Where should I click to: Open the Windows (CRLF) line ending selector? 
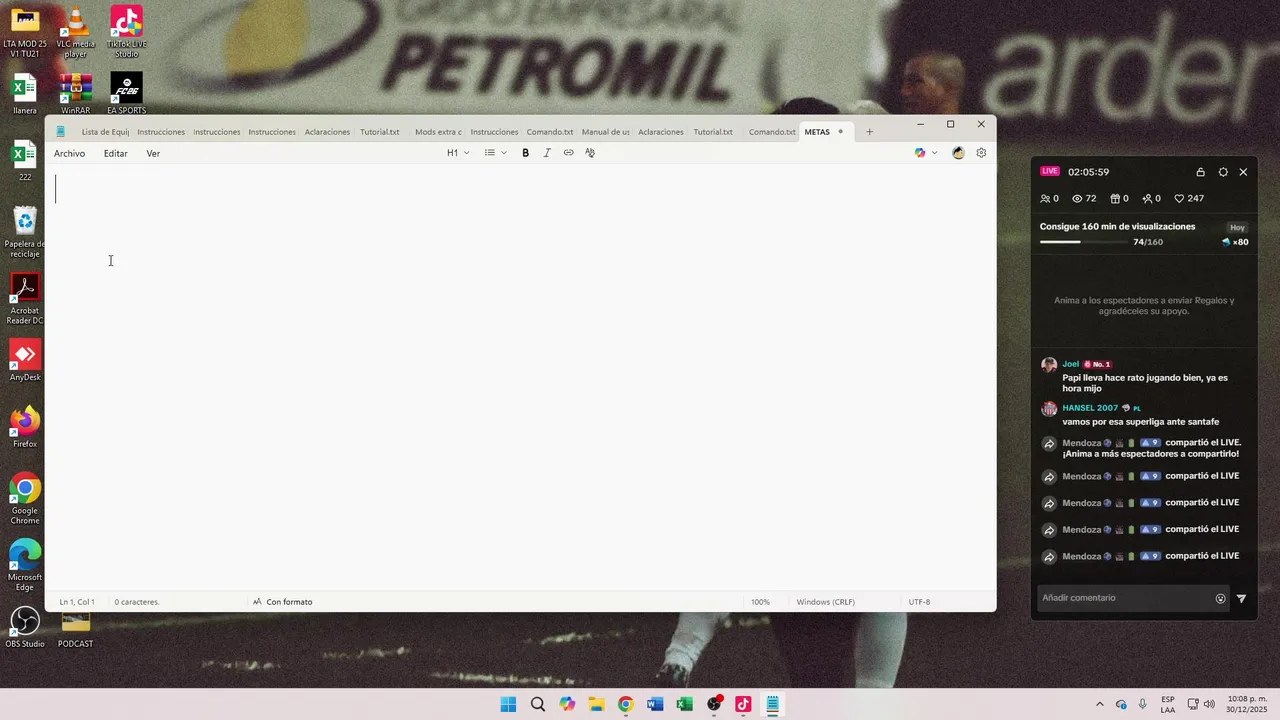pos(825,602)
